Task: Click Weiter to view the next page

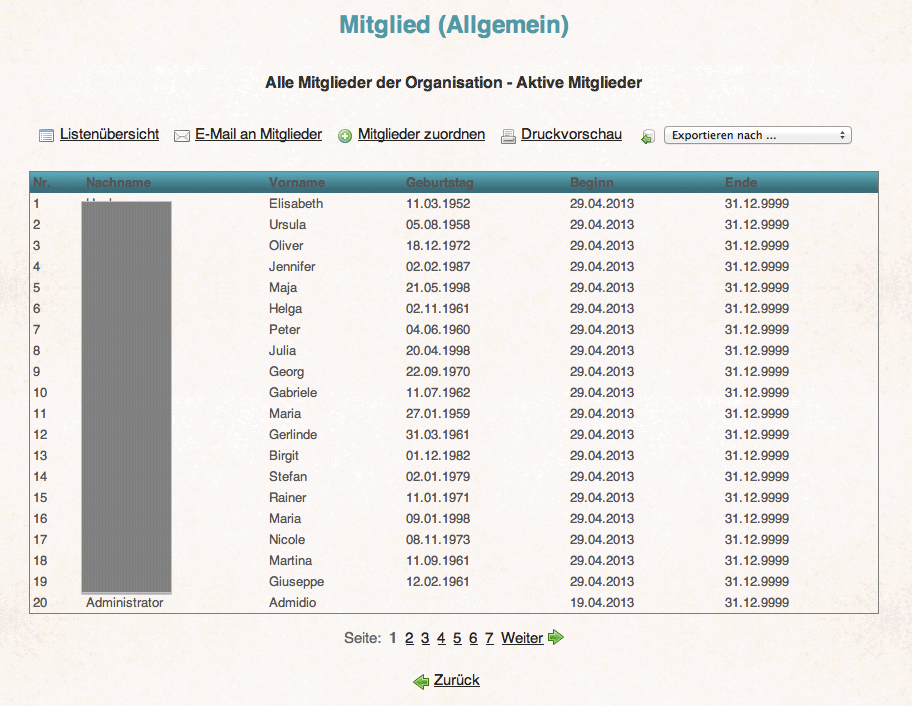Action: (522, 637)
